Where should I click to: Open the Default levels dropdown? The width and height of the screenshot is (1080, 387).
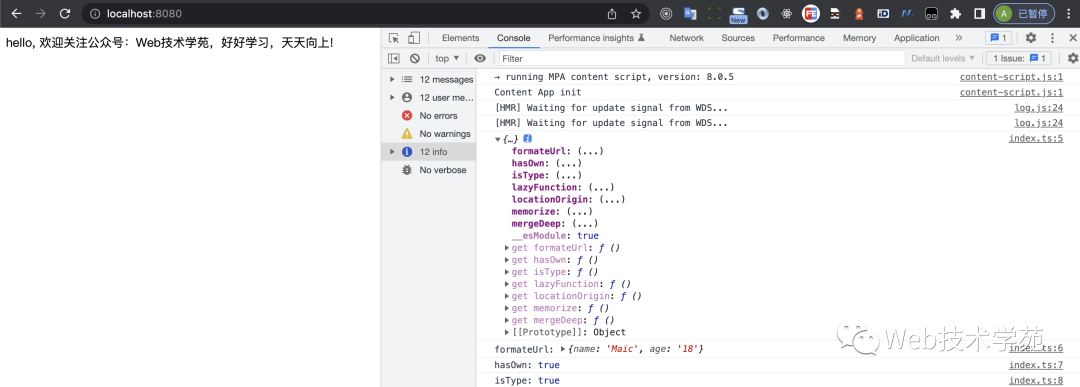[943, 59]
